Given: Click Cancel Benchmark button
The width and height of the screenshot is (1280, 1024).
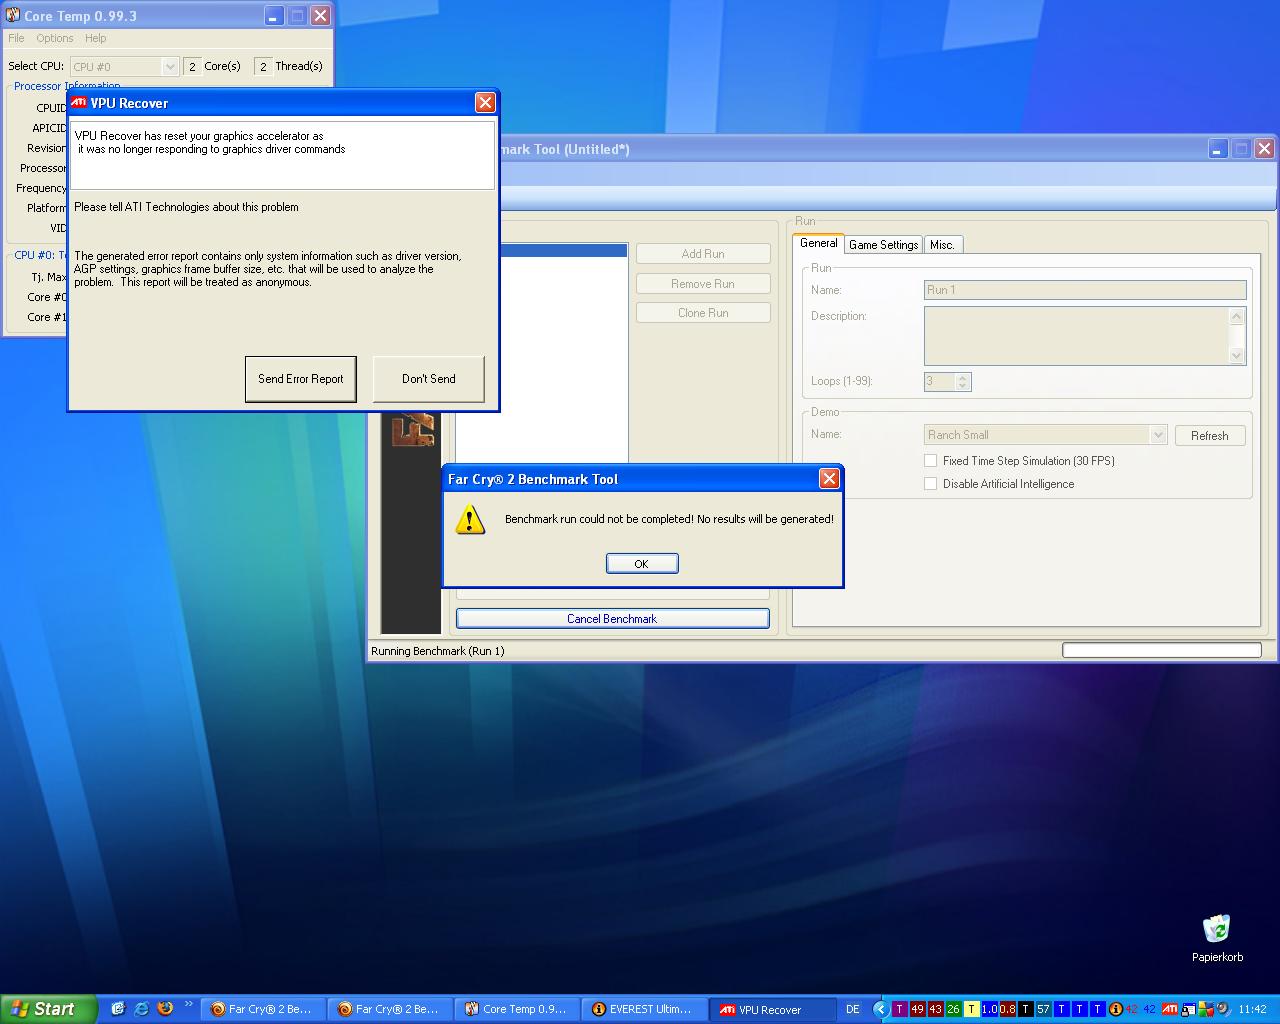Looking at the screenshot, I should click(612, 619).
